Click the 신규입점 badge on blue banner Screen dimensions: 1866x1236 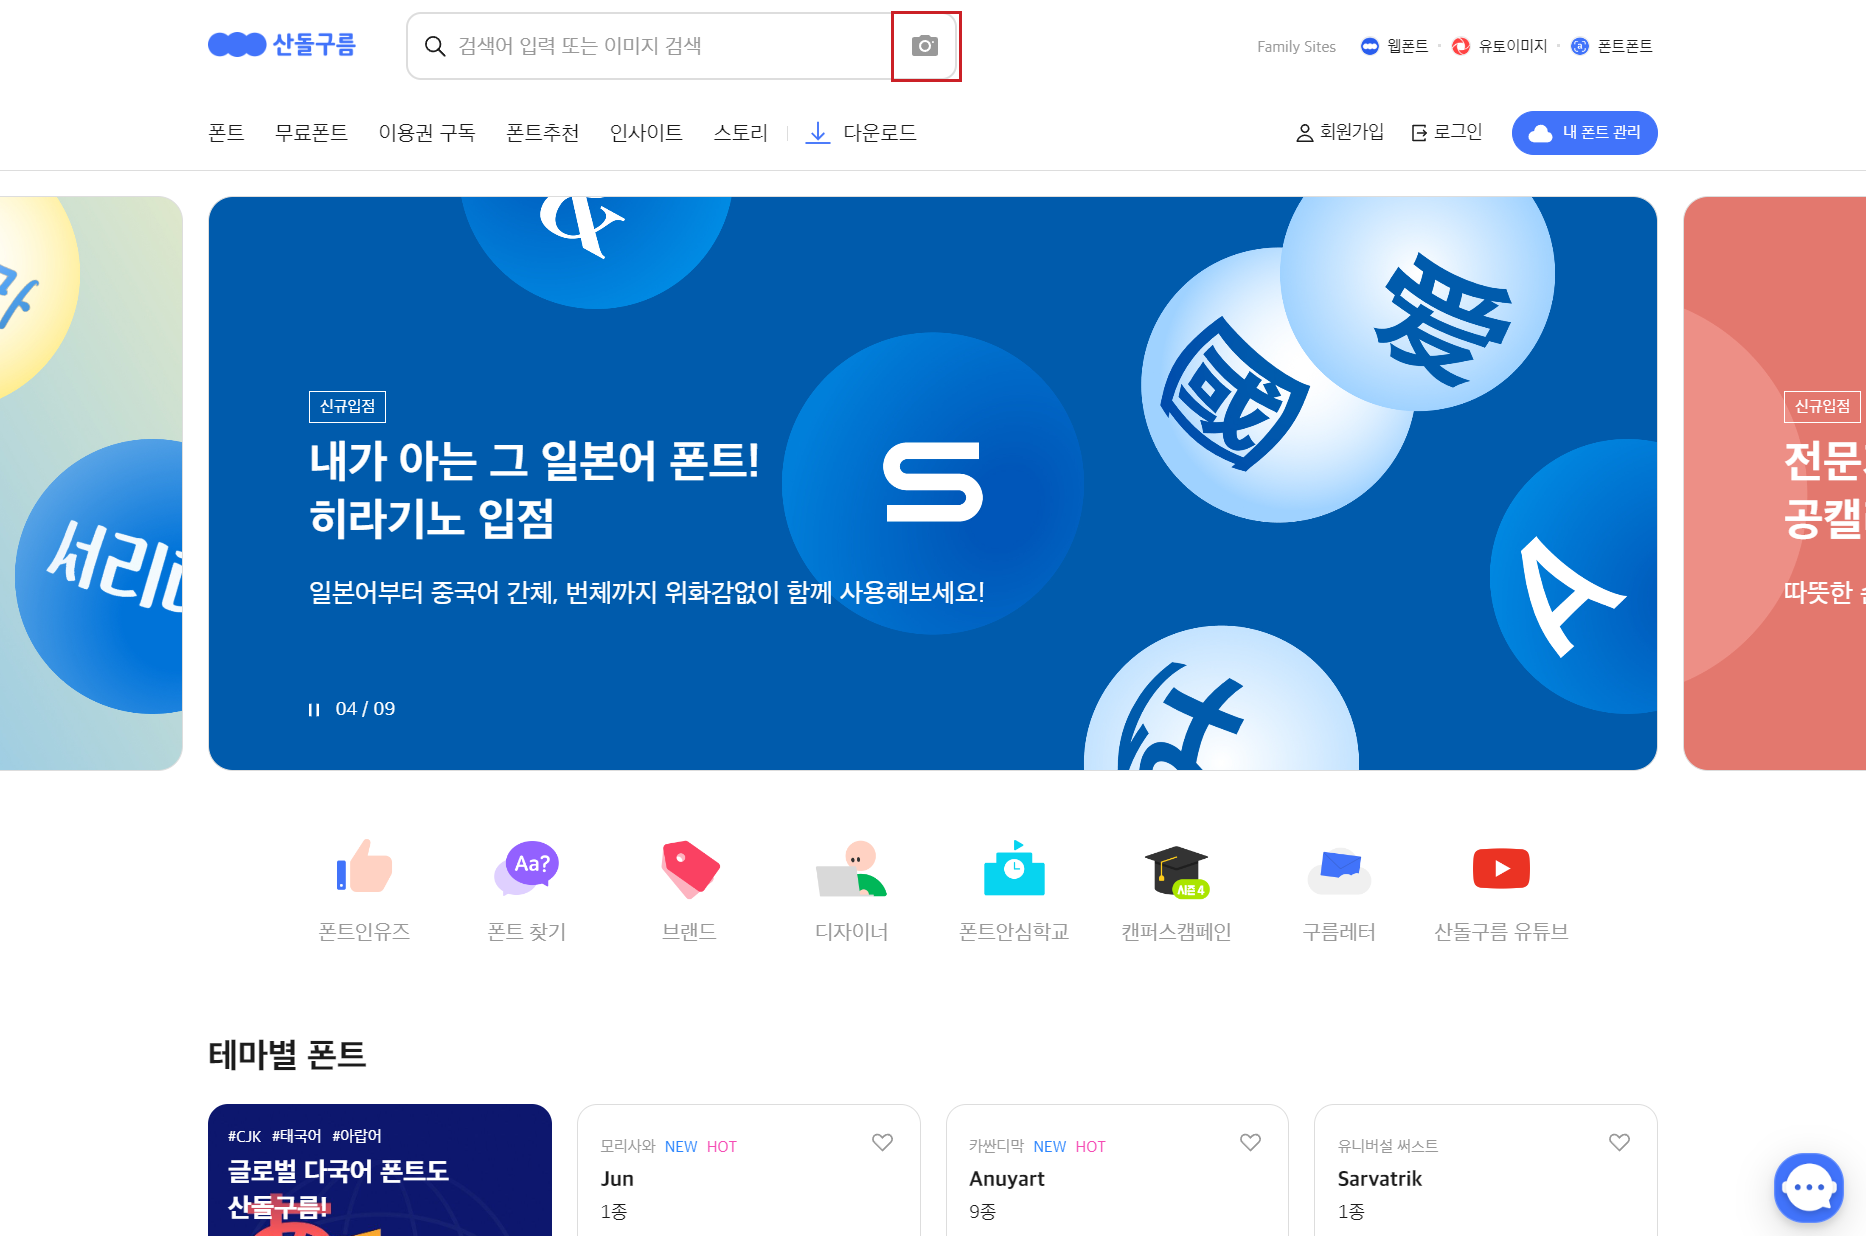click(x=347, y=406)
